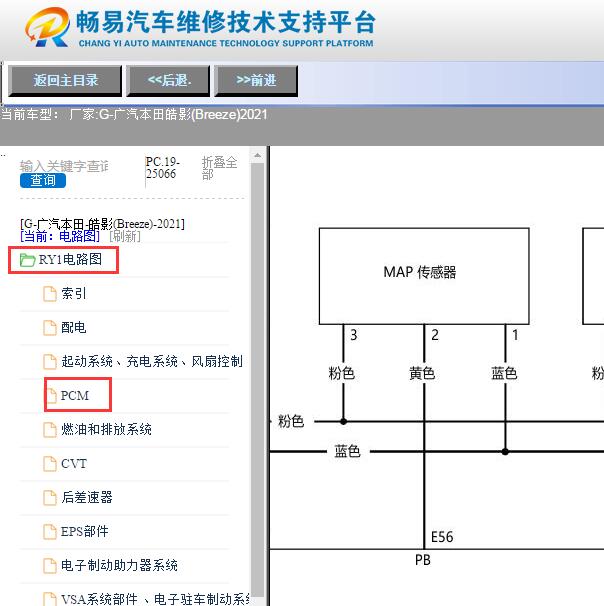Click the sidebar scrollbar up arrow
The width and height of the screenshot is (604, 606).
(257, 155)
